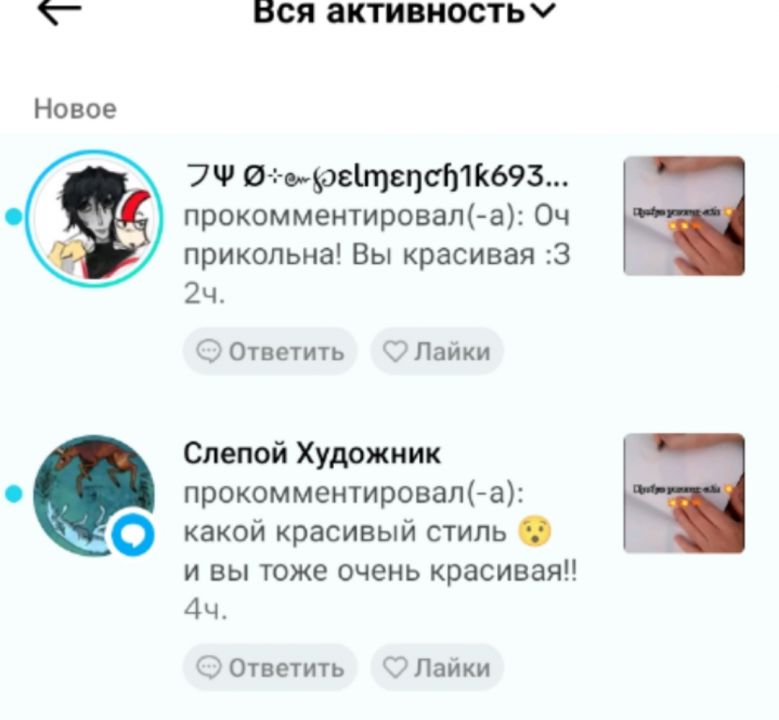Tap the unread blue dot near Слепой Художник
The image size is (779, 720).
click(x=14, y=494)
